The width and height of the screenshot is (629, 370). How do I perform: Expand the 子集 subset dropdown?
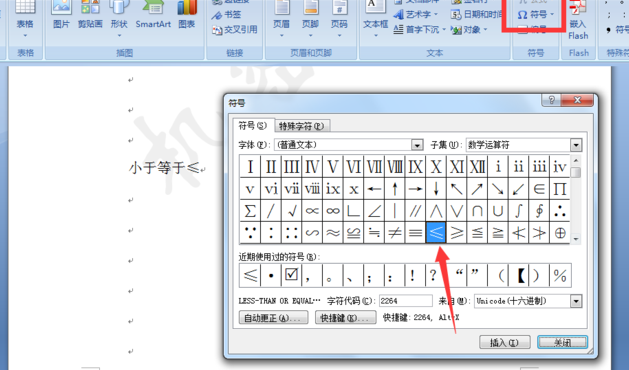(576, 145)
